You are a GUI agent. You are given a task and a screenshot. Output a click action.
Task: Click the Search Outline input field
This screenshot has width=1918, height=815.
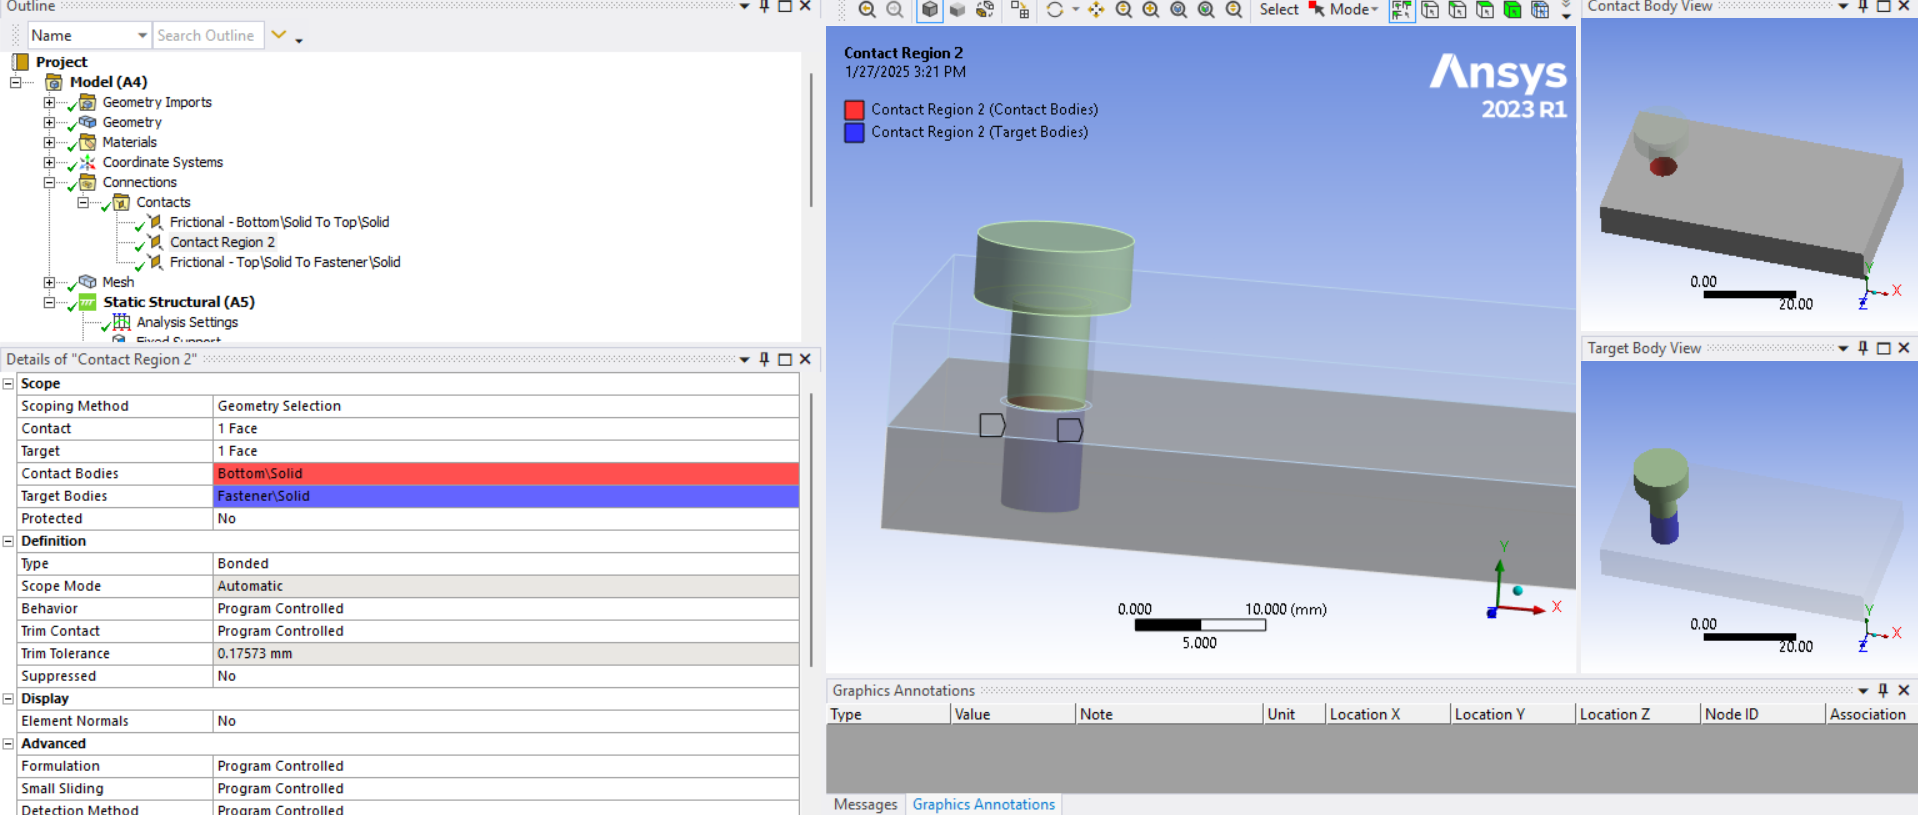click(x=207, y=36)
